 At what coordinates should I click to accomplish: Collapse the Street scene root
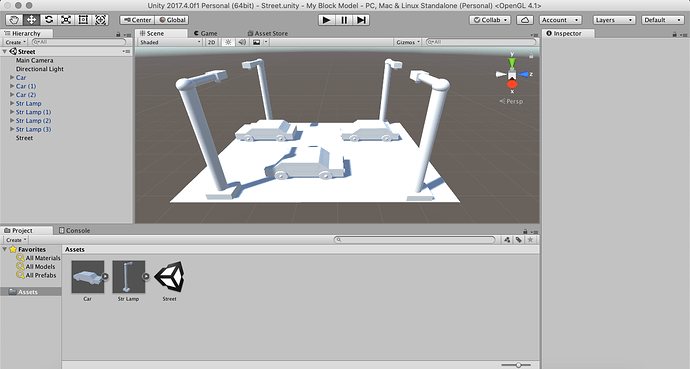pyautogui.click(x=5, y=51)
